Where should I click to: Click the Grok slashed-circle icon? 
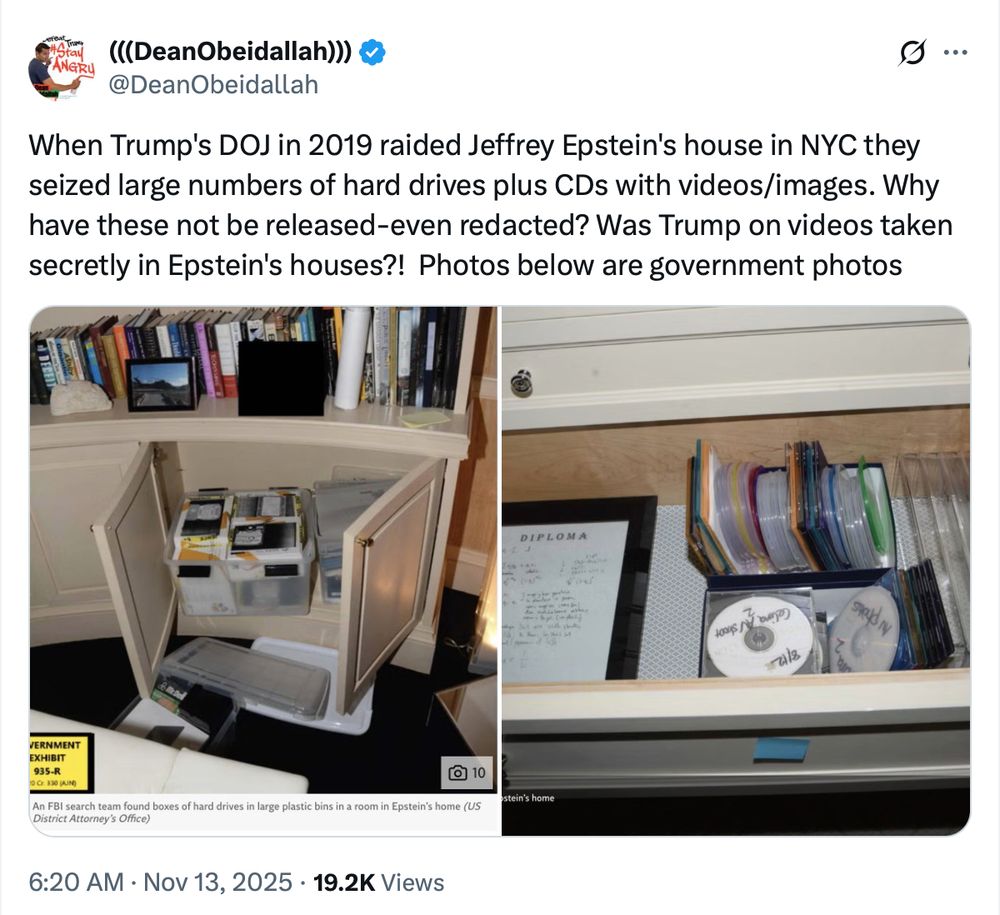click(912, 52)
